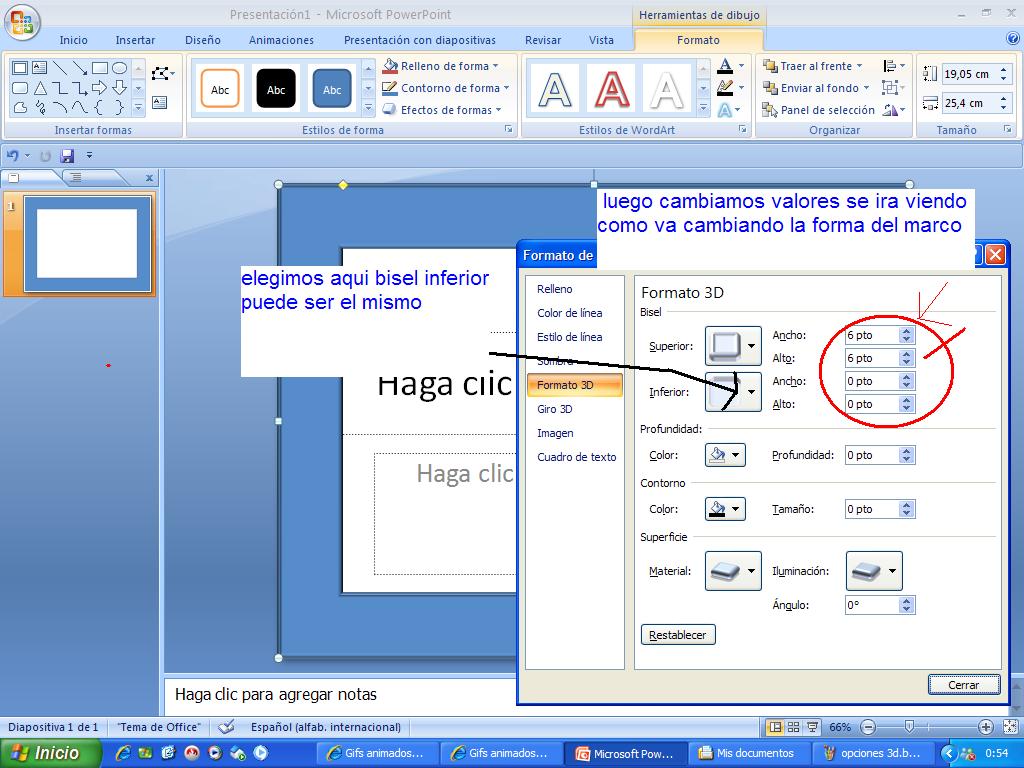Open the Edit shape (Editar forma) icon
1024x768 pixels.
pyautogui.click(x=162, y=73)
